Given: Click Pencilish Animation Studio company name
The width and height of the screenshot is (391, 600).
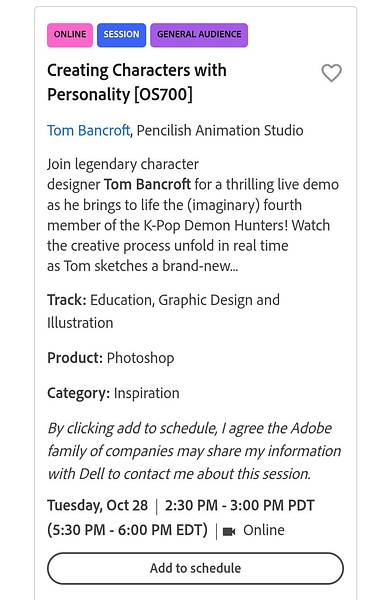Looking at the screenshot, I should click(x=220, y=130).
